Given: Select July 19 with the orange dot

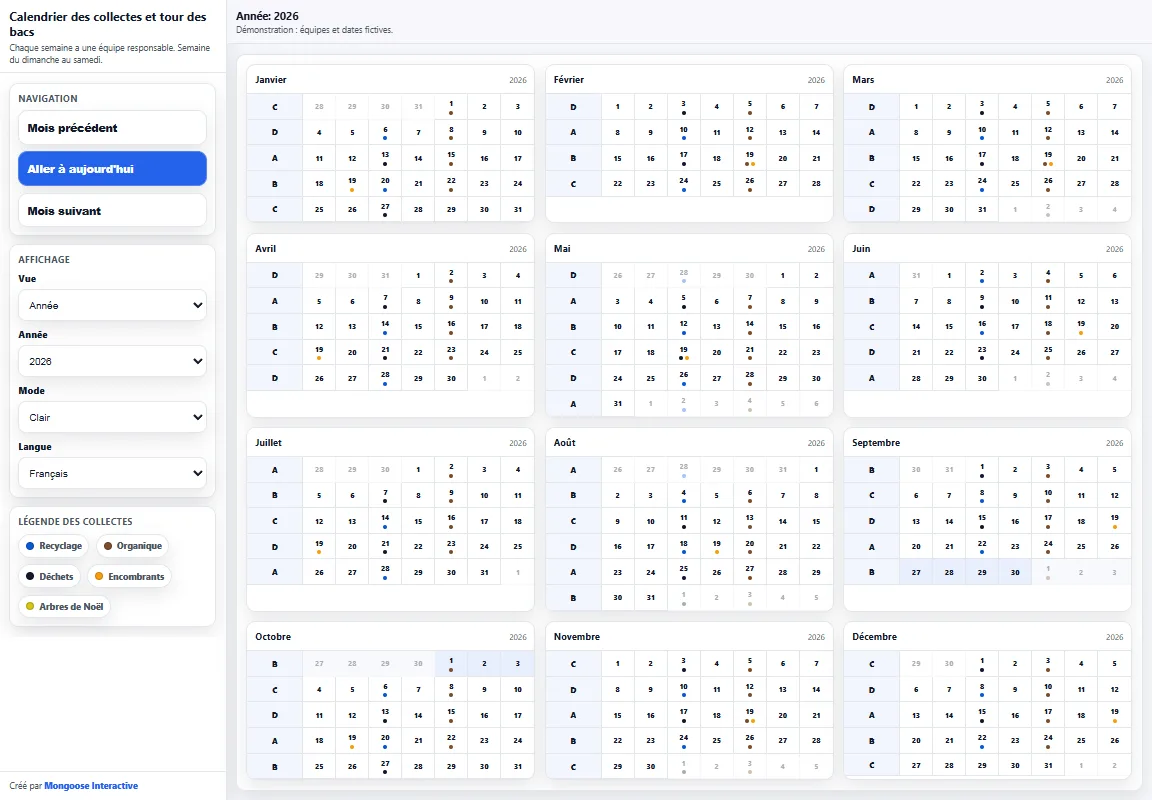Looking at the screenshot, I should point(319,547).
